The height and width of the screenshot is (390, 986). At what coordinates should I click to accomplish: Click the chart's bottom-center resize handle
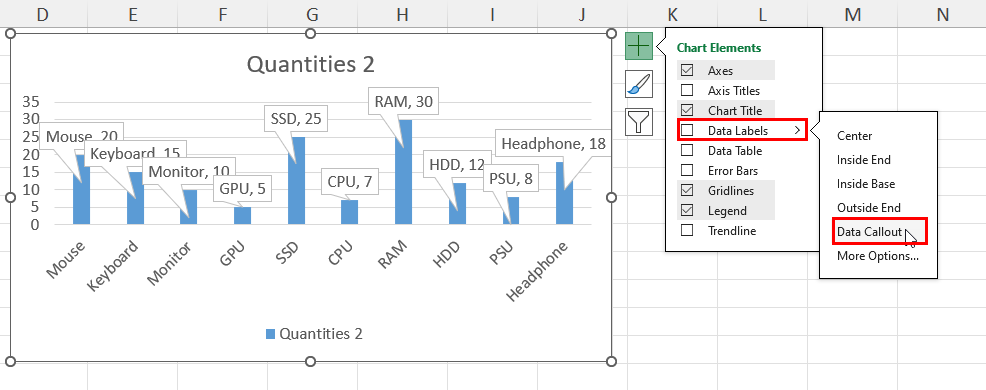click(x=311, y=362)
